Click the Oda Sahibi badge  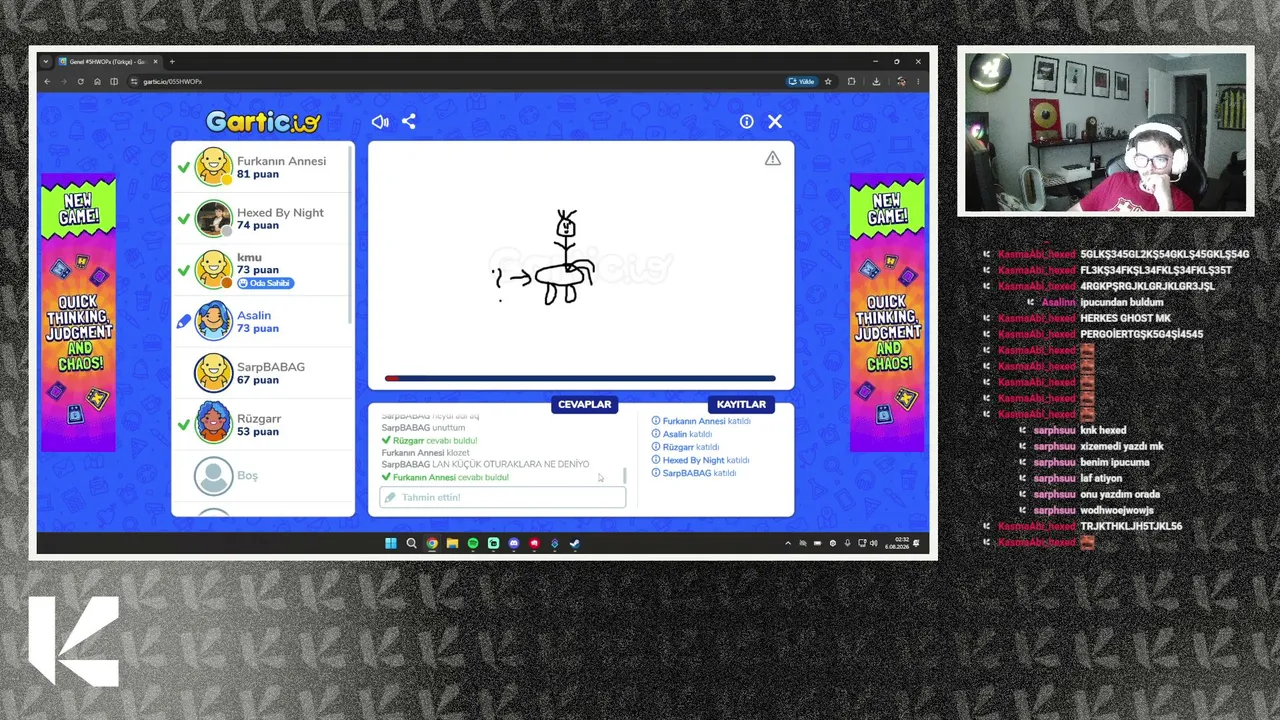[265, 283]
